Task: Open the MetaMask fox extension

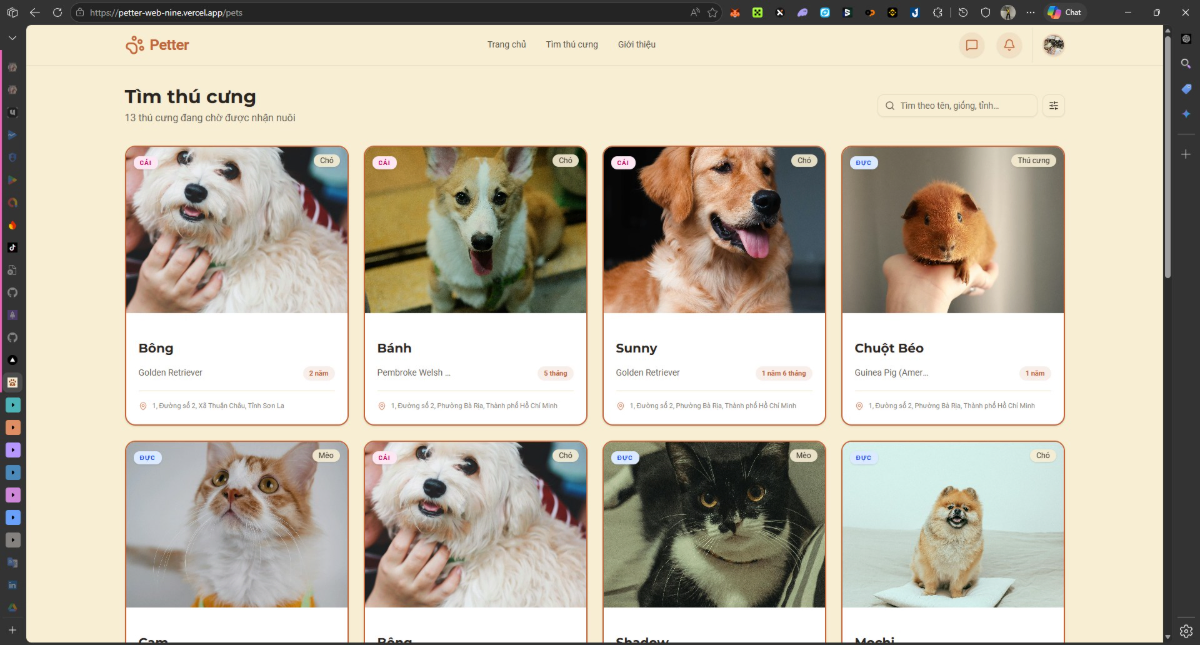Action: coord(735,13)
